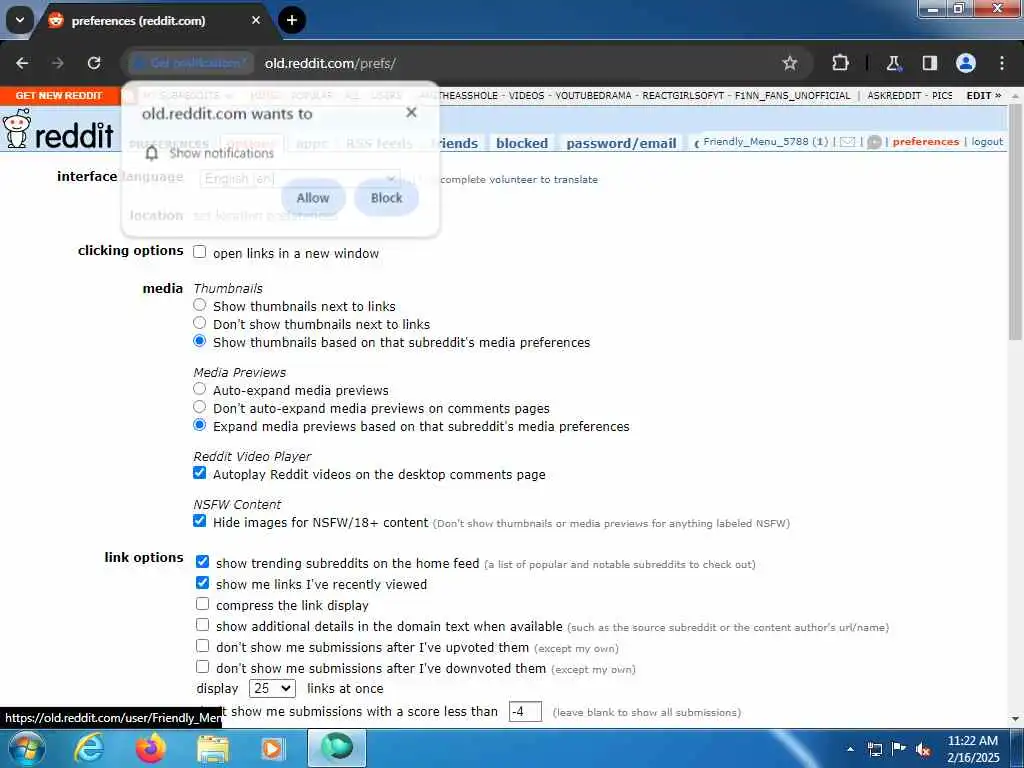1024x768 pixels.
Task: Open the mail envelope icon
Action: coord(847,142)
